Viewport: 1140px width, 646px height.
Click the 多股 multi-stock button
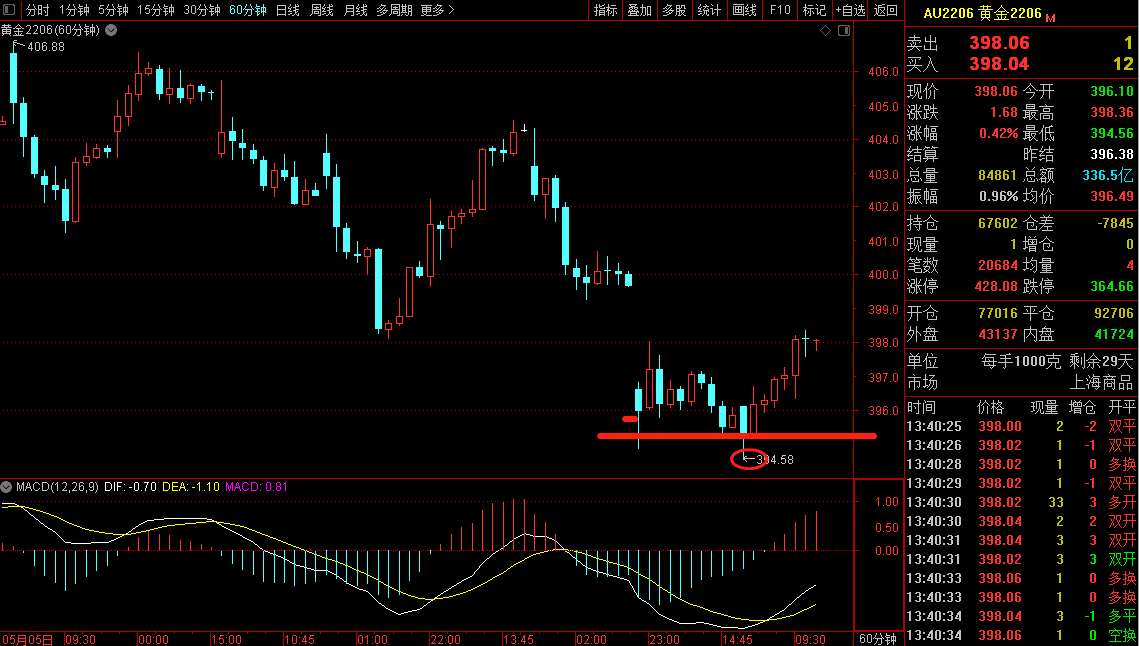coord(674,10)
